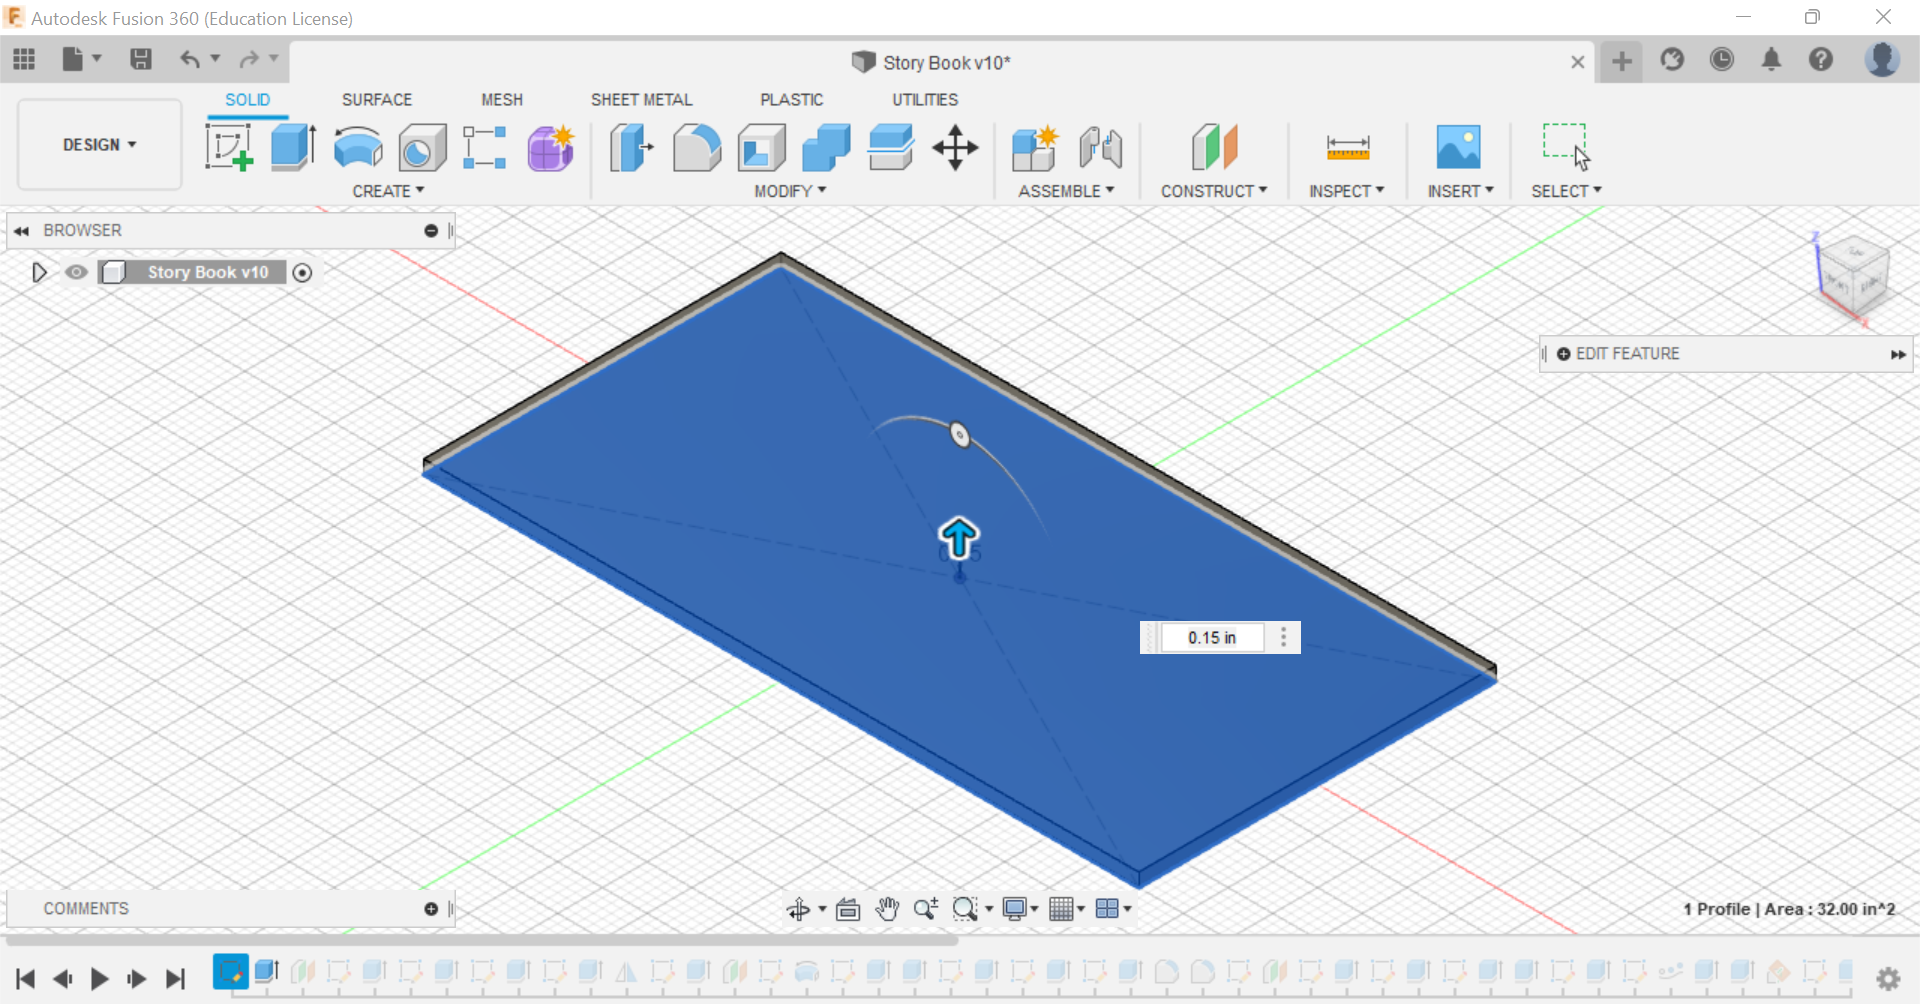Select the Measure tool
This screenshot has width=1920, height=1004.
tap(1348, 148)
